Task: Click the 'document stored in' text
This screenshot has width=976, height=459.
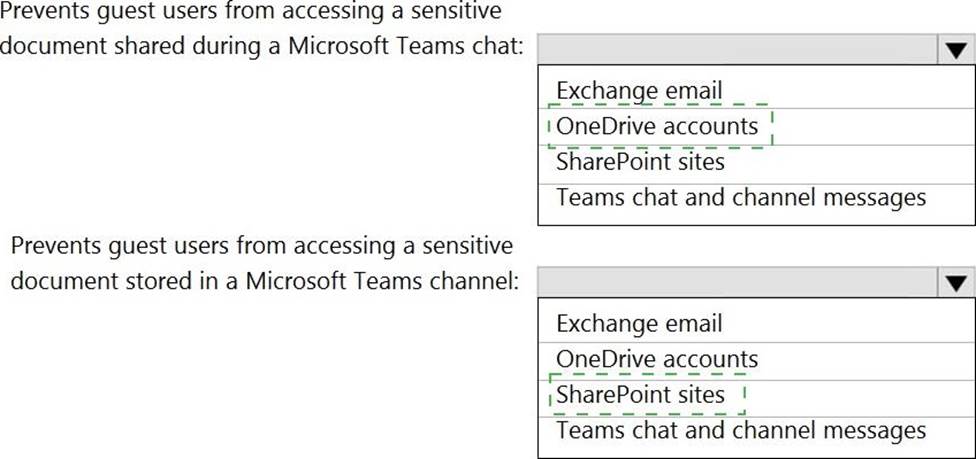Action: (100, 281)
